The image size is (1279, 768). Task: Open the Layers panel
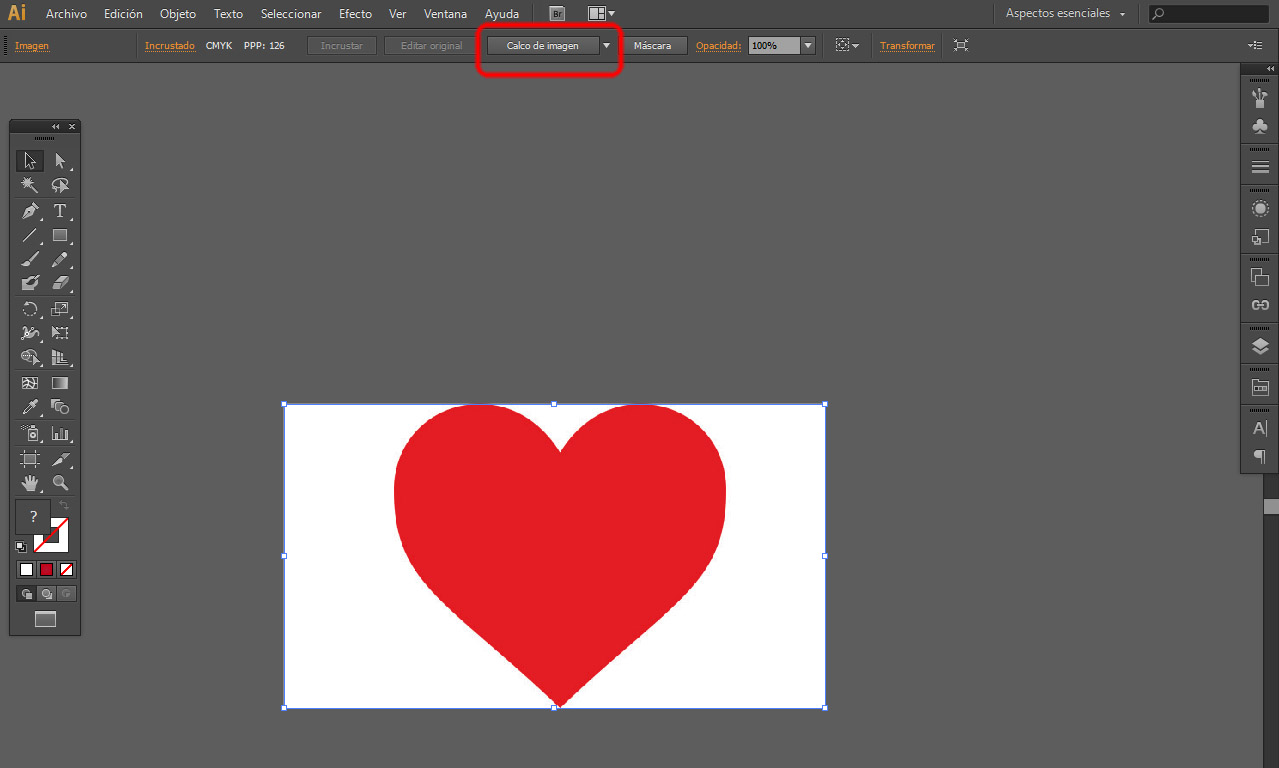click(x=1259, y=344)
